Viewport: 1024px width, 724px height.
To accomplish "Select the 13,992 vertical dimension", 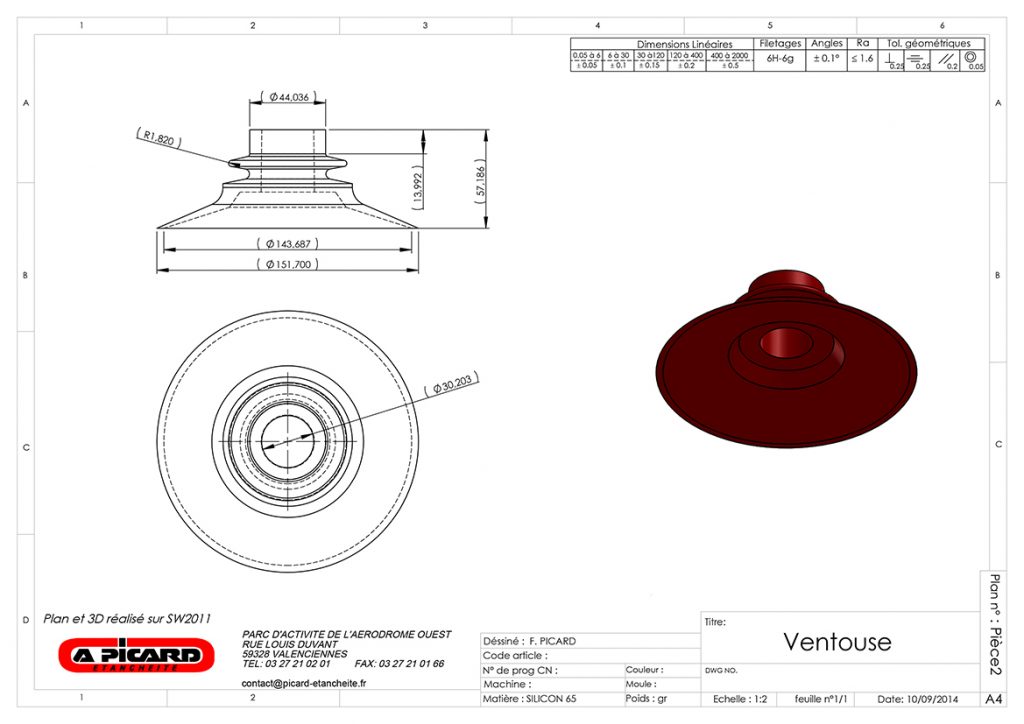I will [x=418, y=188].
